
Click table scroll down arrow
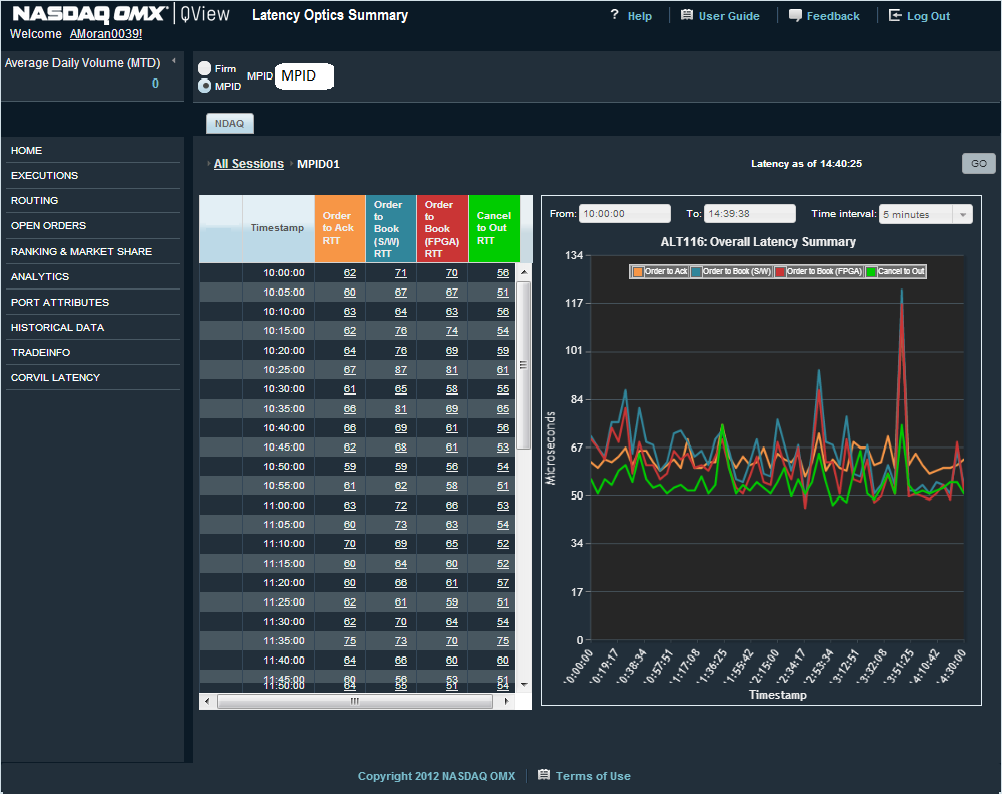pos(524,684)
